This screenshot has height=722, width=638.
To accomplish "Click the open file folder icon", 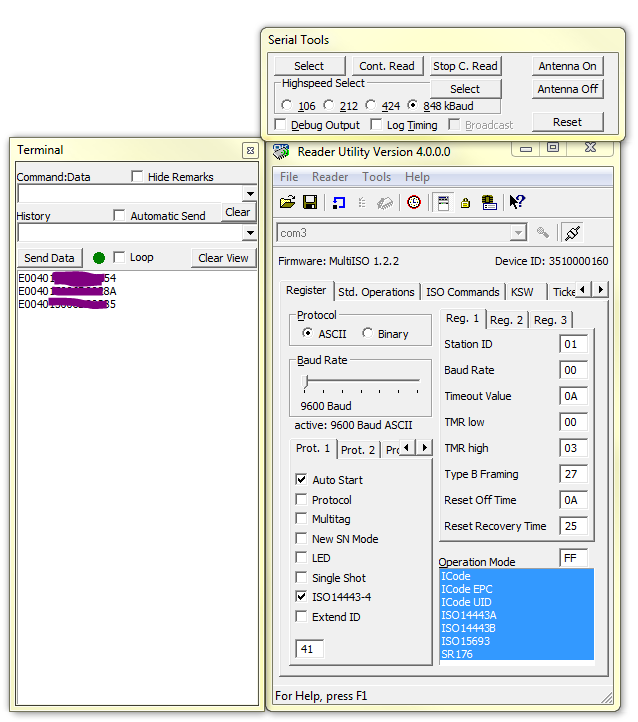I will pos(287,202).
